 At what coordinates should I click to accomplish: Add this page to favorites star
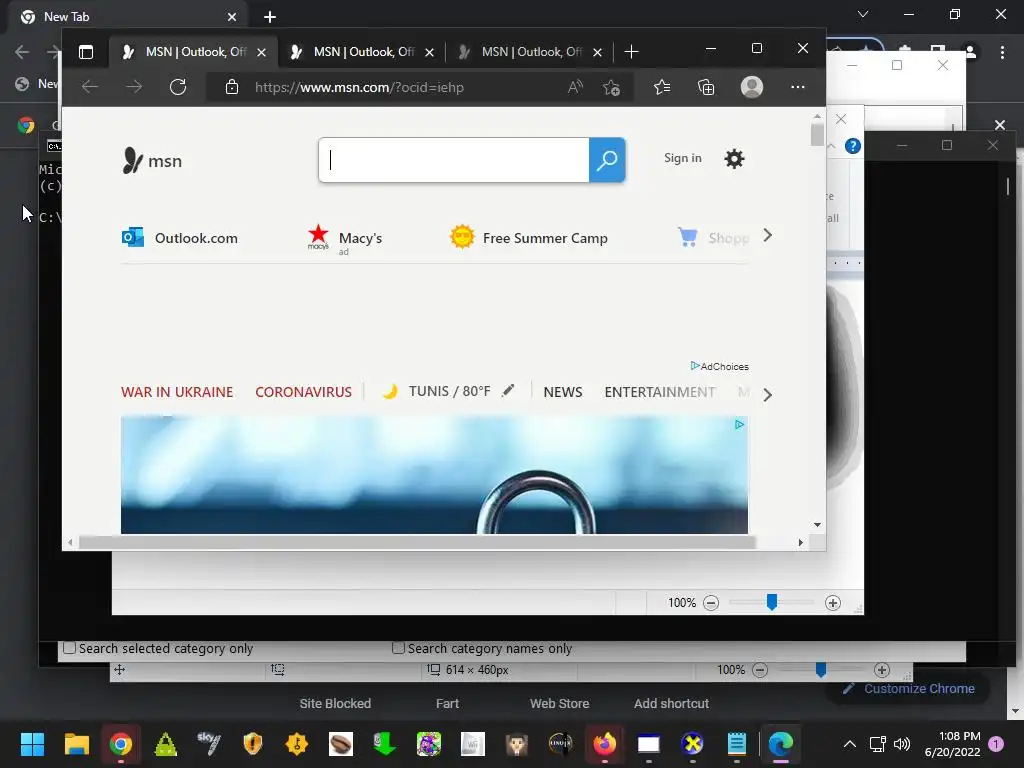611,87
